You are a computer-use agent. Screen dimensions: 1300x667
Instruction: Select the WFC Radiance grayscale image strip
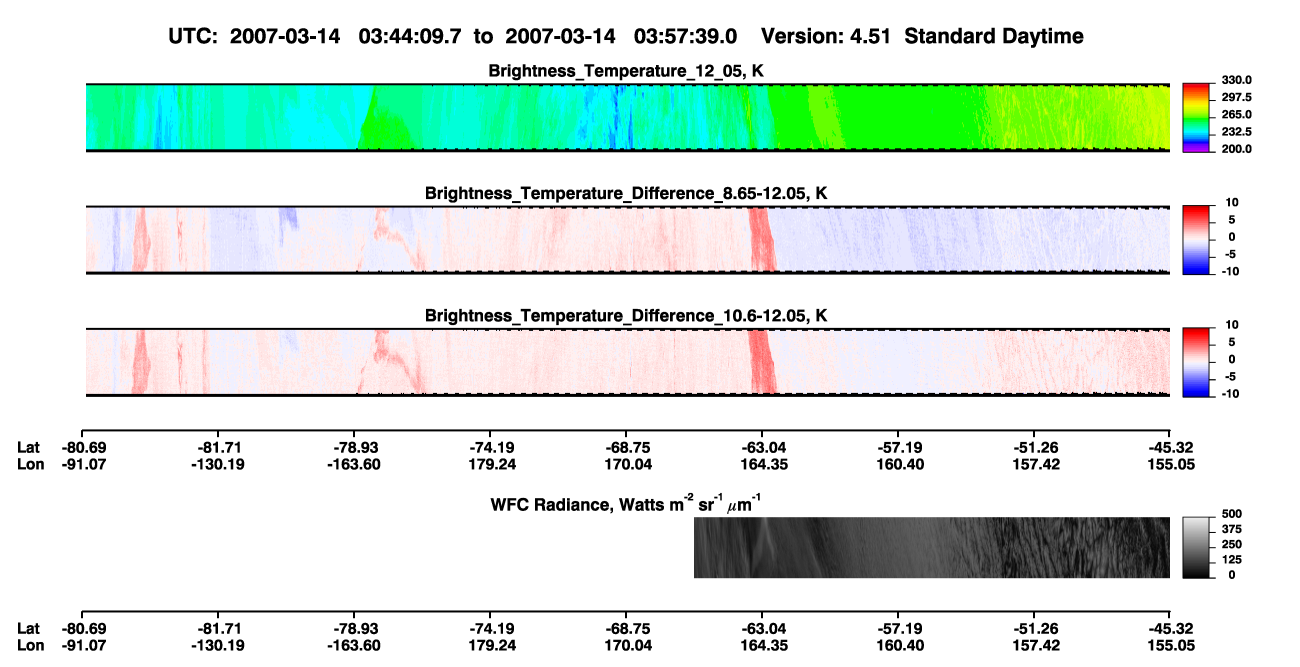coord(932,547)
